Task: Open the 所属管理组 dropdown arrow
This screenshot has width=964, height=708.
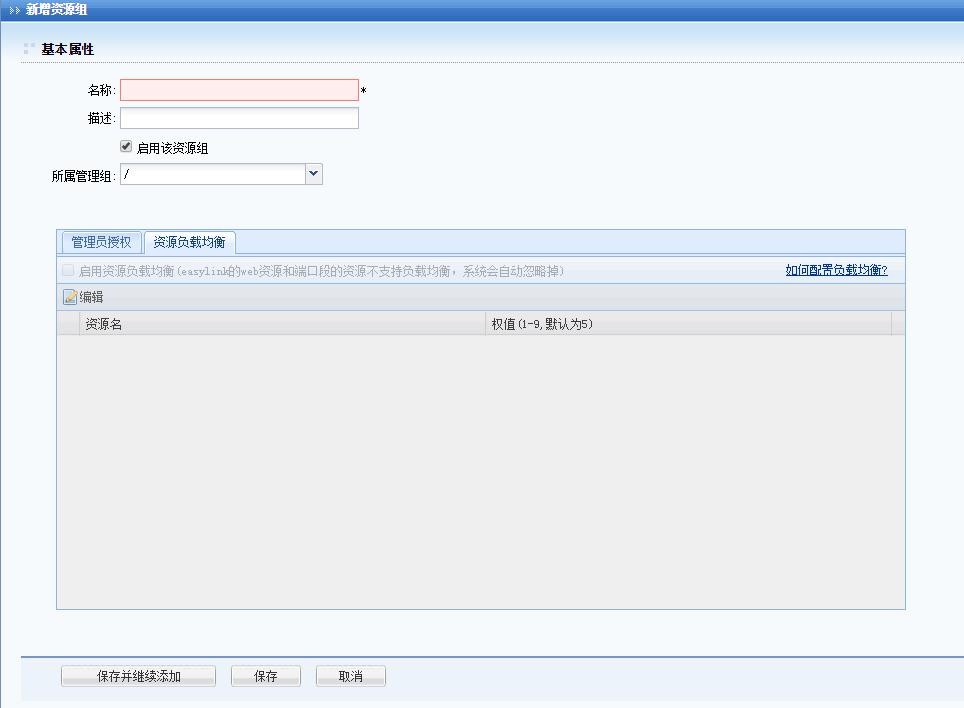Action: click(x=313, y=174)
